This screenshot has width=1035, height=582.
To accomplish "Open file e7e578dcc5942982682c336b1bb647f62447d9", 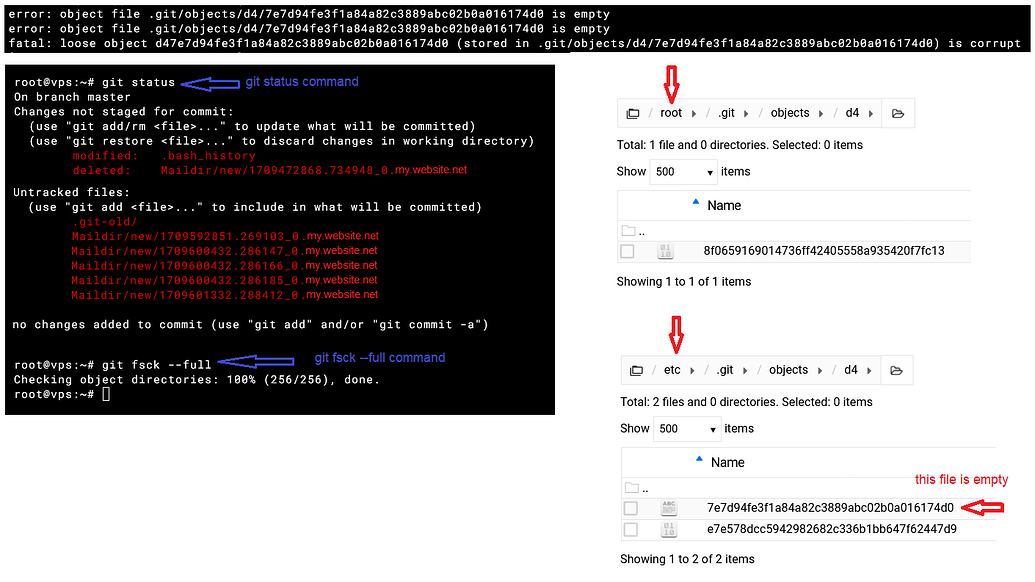I will (x=832, y=529).
